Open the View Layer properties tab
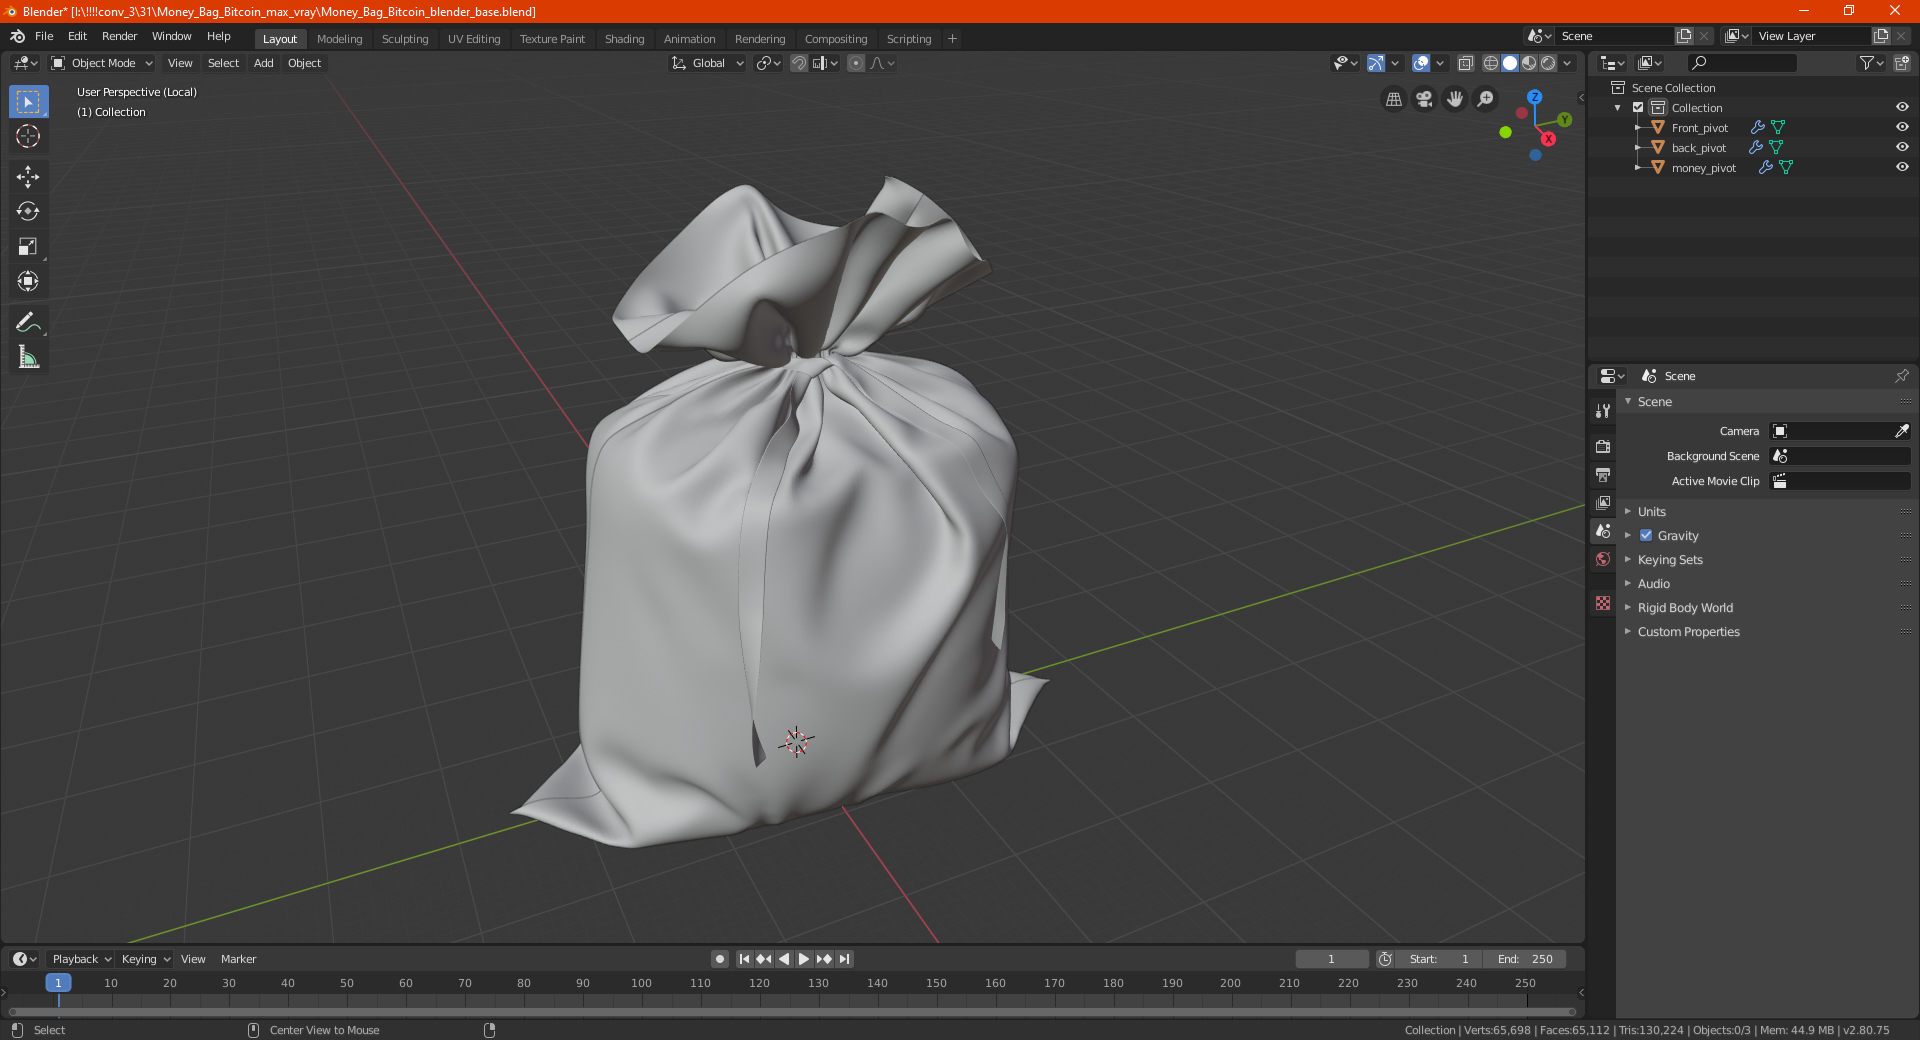Screen dimensions: 1920x1040 1603,502
